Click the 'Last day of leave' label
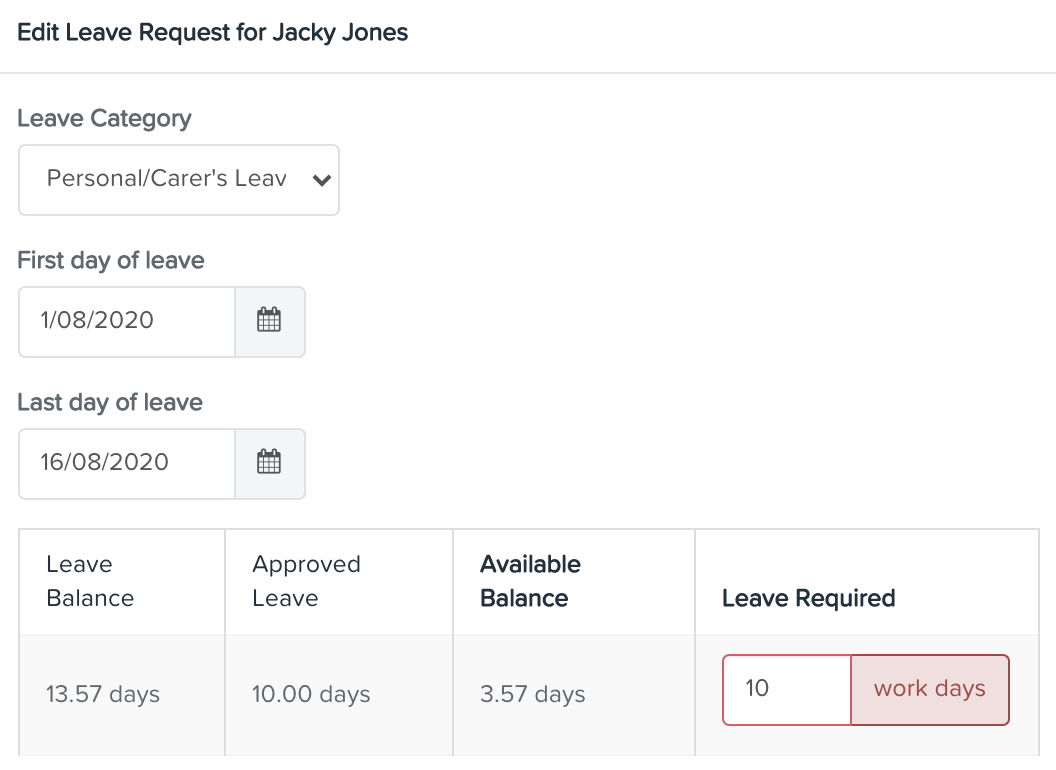This screenshot has height=770, width=1056. click(110, 402)
